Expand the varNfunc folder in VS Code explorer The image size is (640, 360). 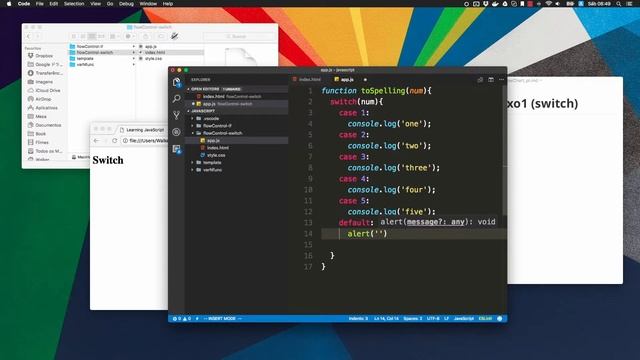click(193, 170)
